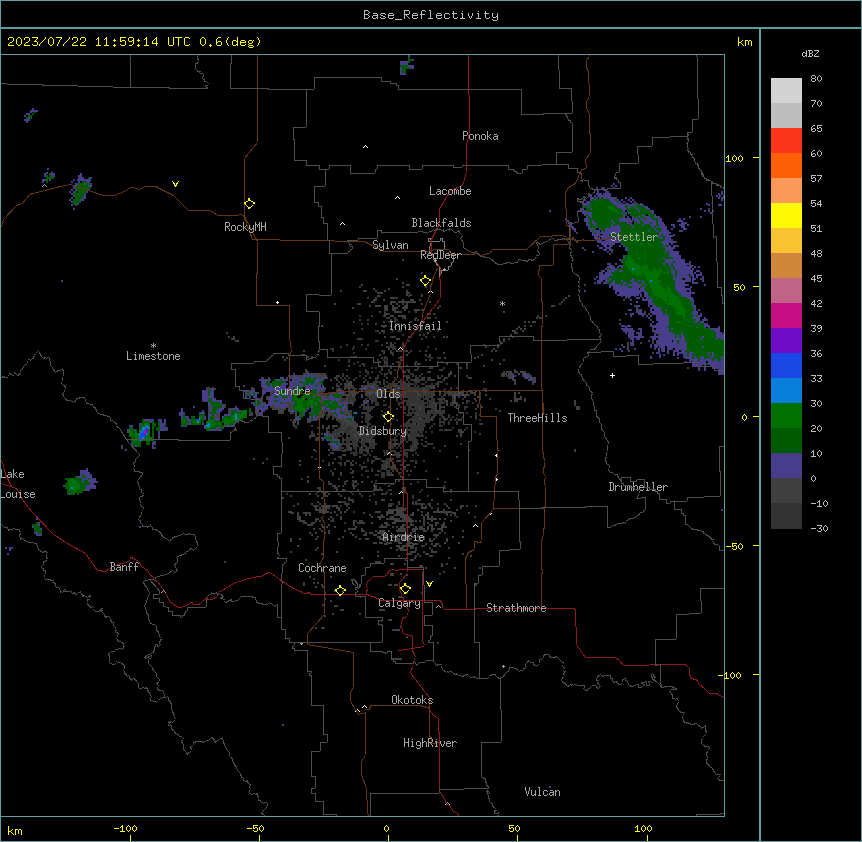Click the Banff label

(124, 567)
